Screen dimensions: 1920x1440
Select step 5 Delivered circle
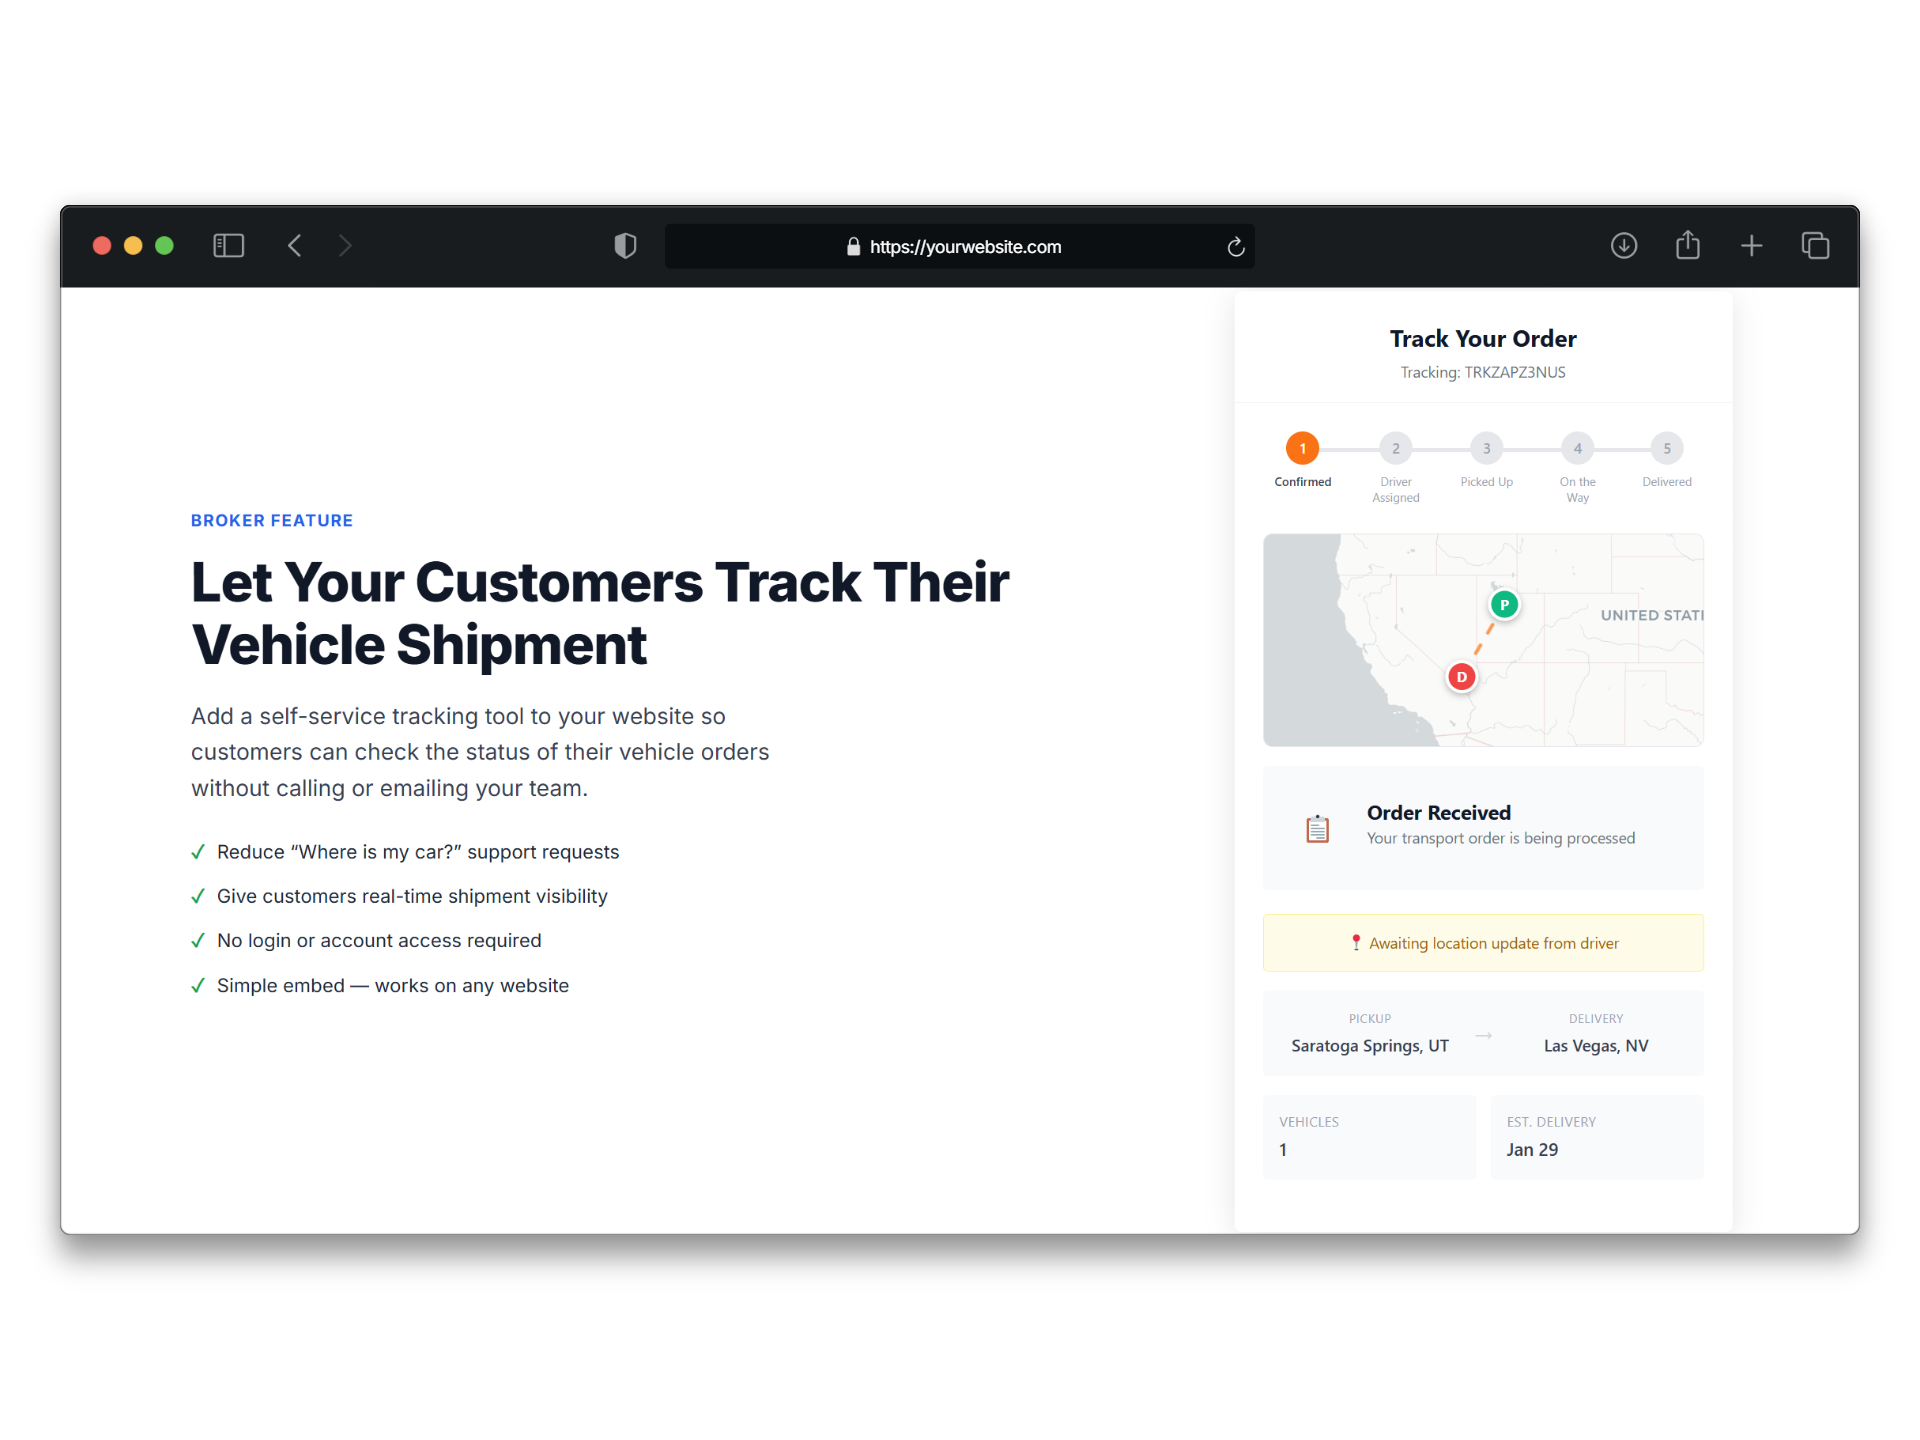click(1666, 449)
